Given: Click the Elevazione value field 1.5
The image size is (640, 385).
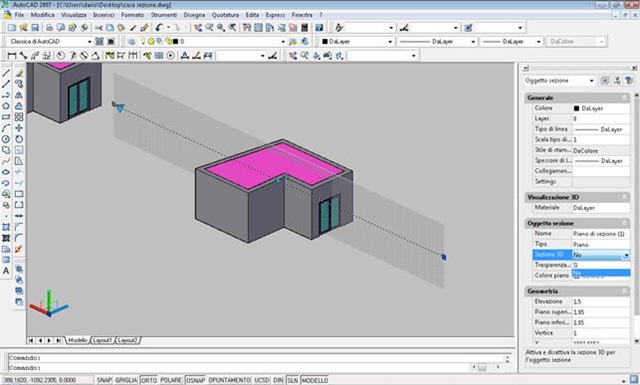Looking at the screenshot, I should [x=601, y=302].
